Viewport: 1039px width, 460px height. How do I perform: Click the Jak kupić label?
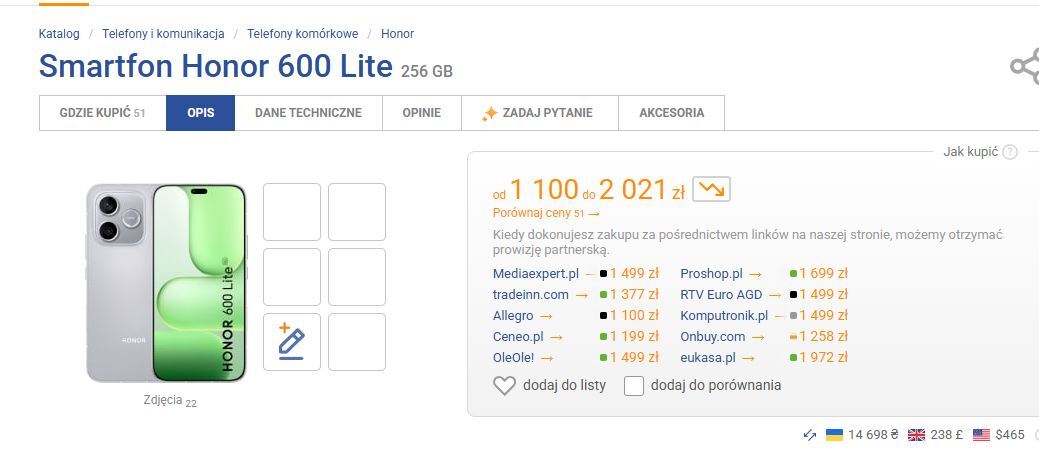click(970, 152)
